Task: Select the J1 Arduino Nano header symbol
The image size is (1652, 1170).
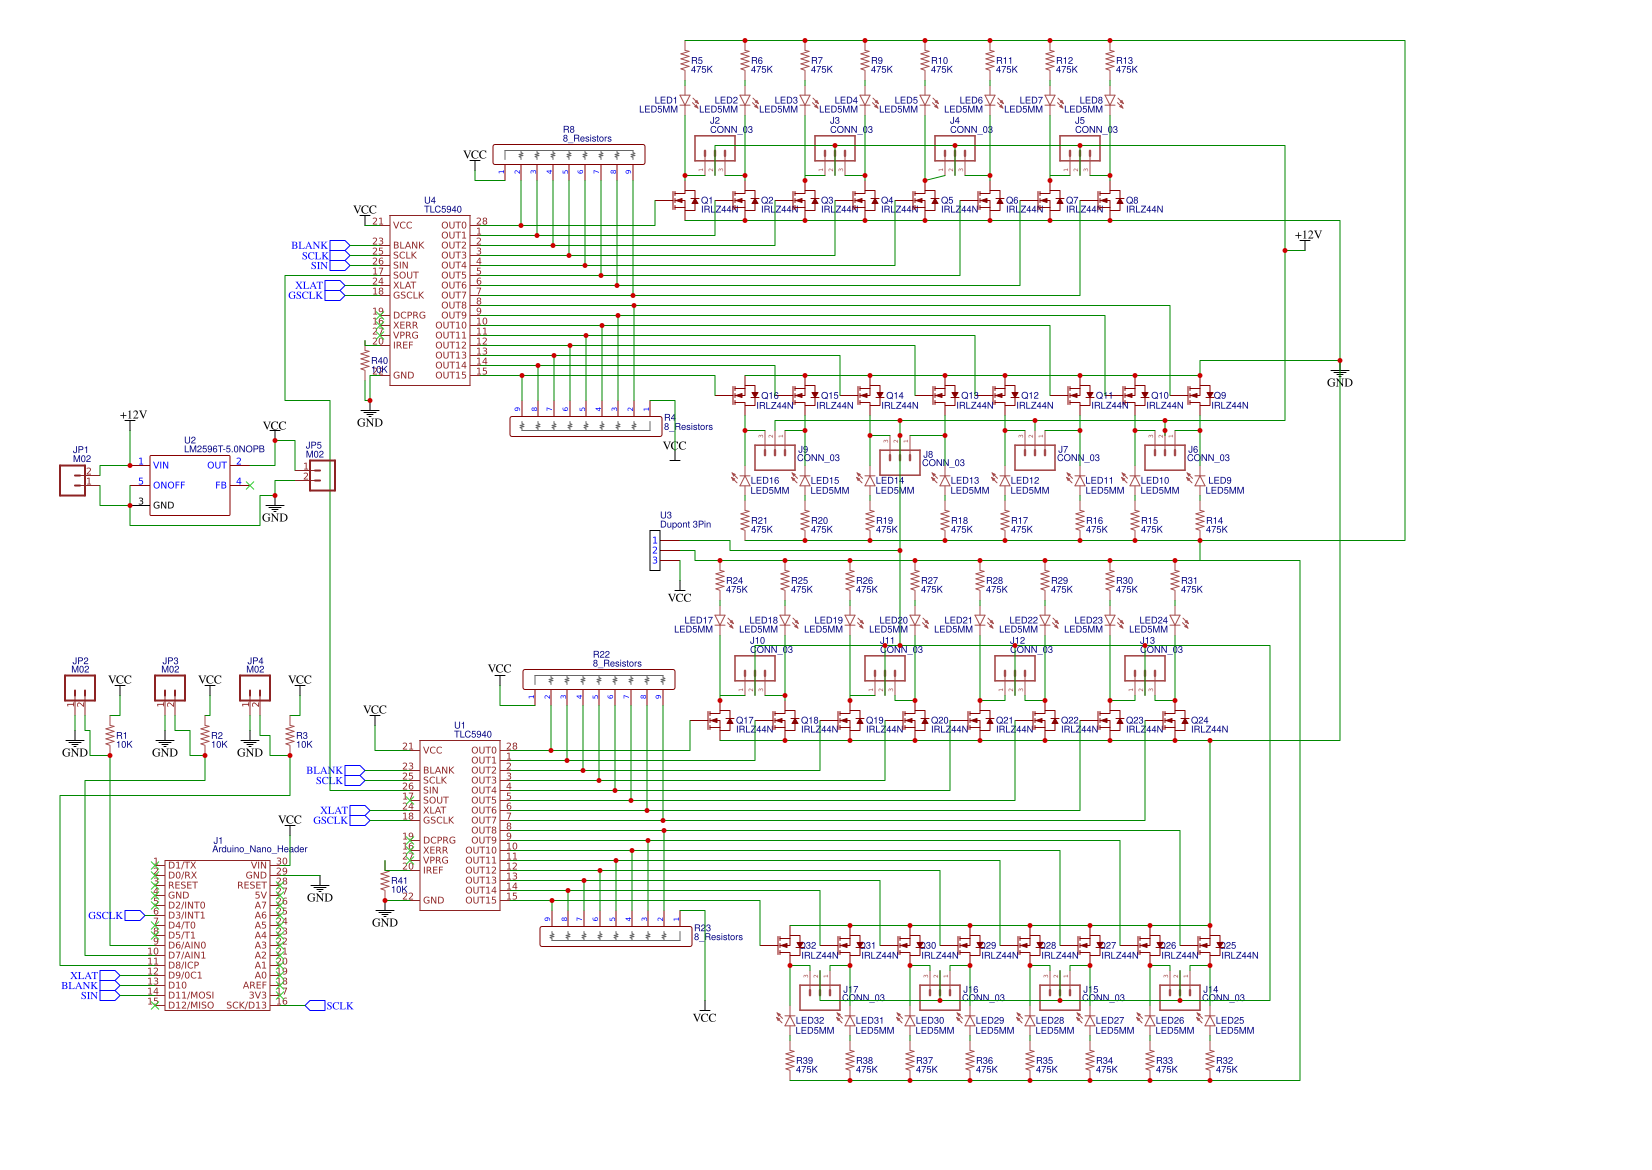Action: click(x=218, y=934)
